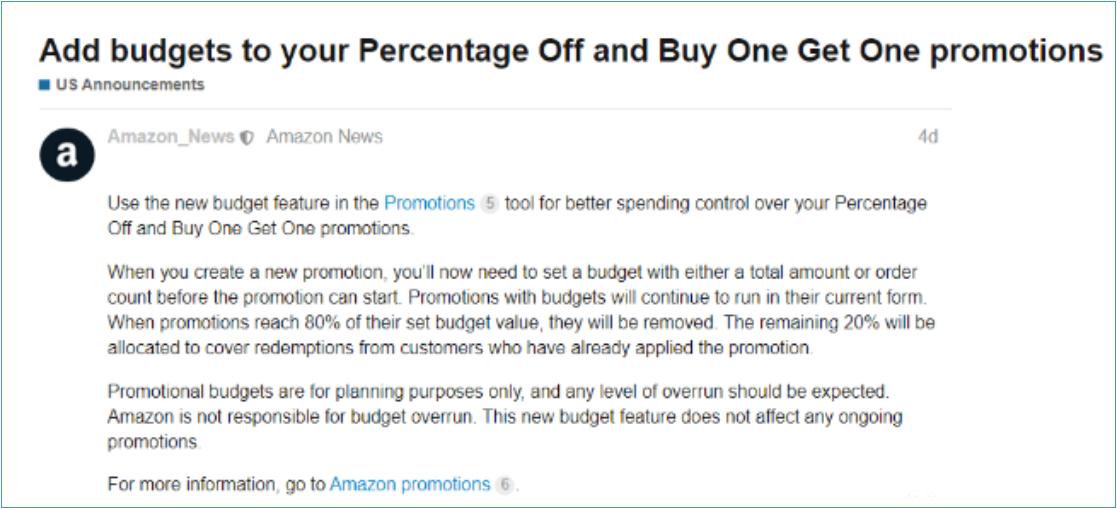Click the Amazon News display name
This screenshot has height=508, width=1117.
324,137
